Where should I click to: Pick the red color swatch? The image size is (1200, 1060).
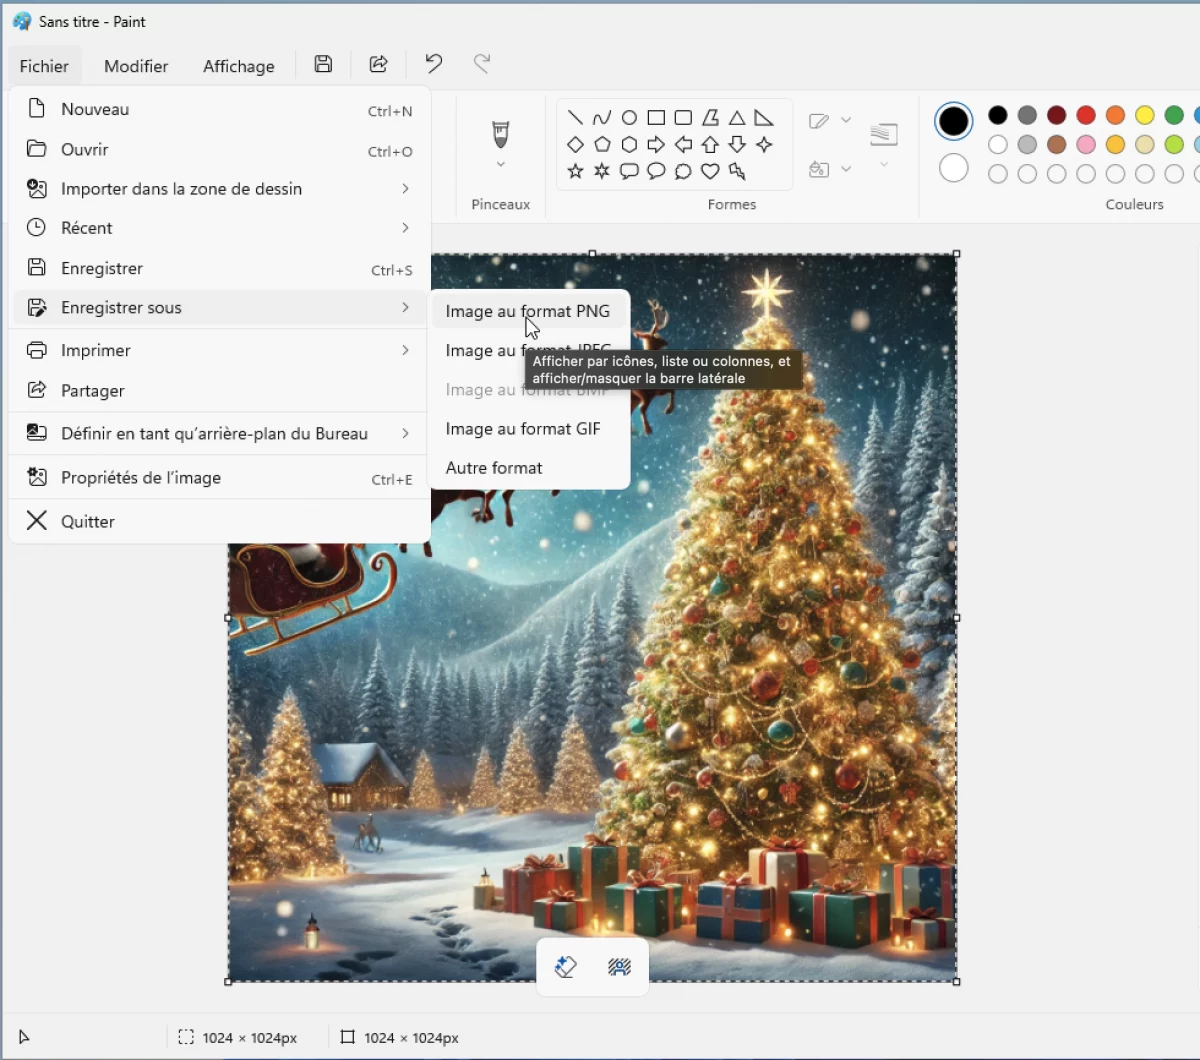coord(1086,115)
